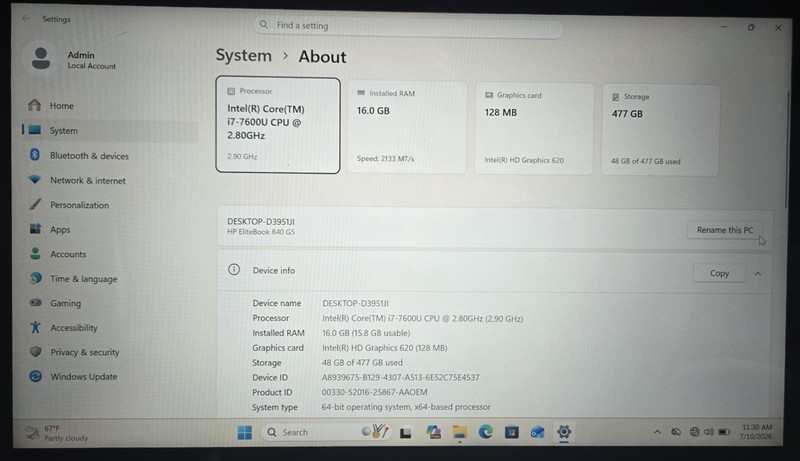Click the battery tray icon
This screenshot has width=800, height=461.
(x=724, y=432)
